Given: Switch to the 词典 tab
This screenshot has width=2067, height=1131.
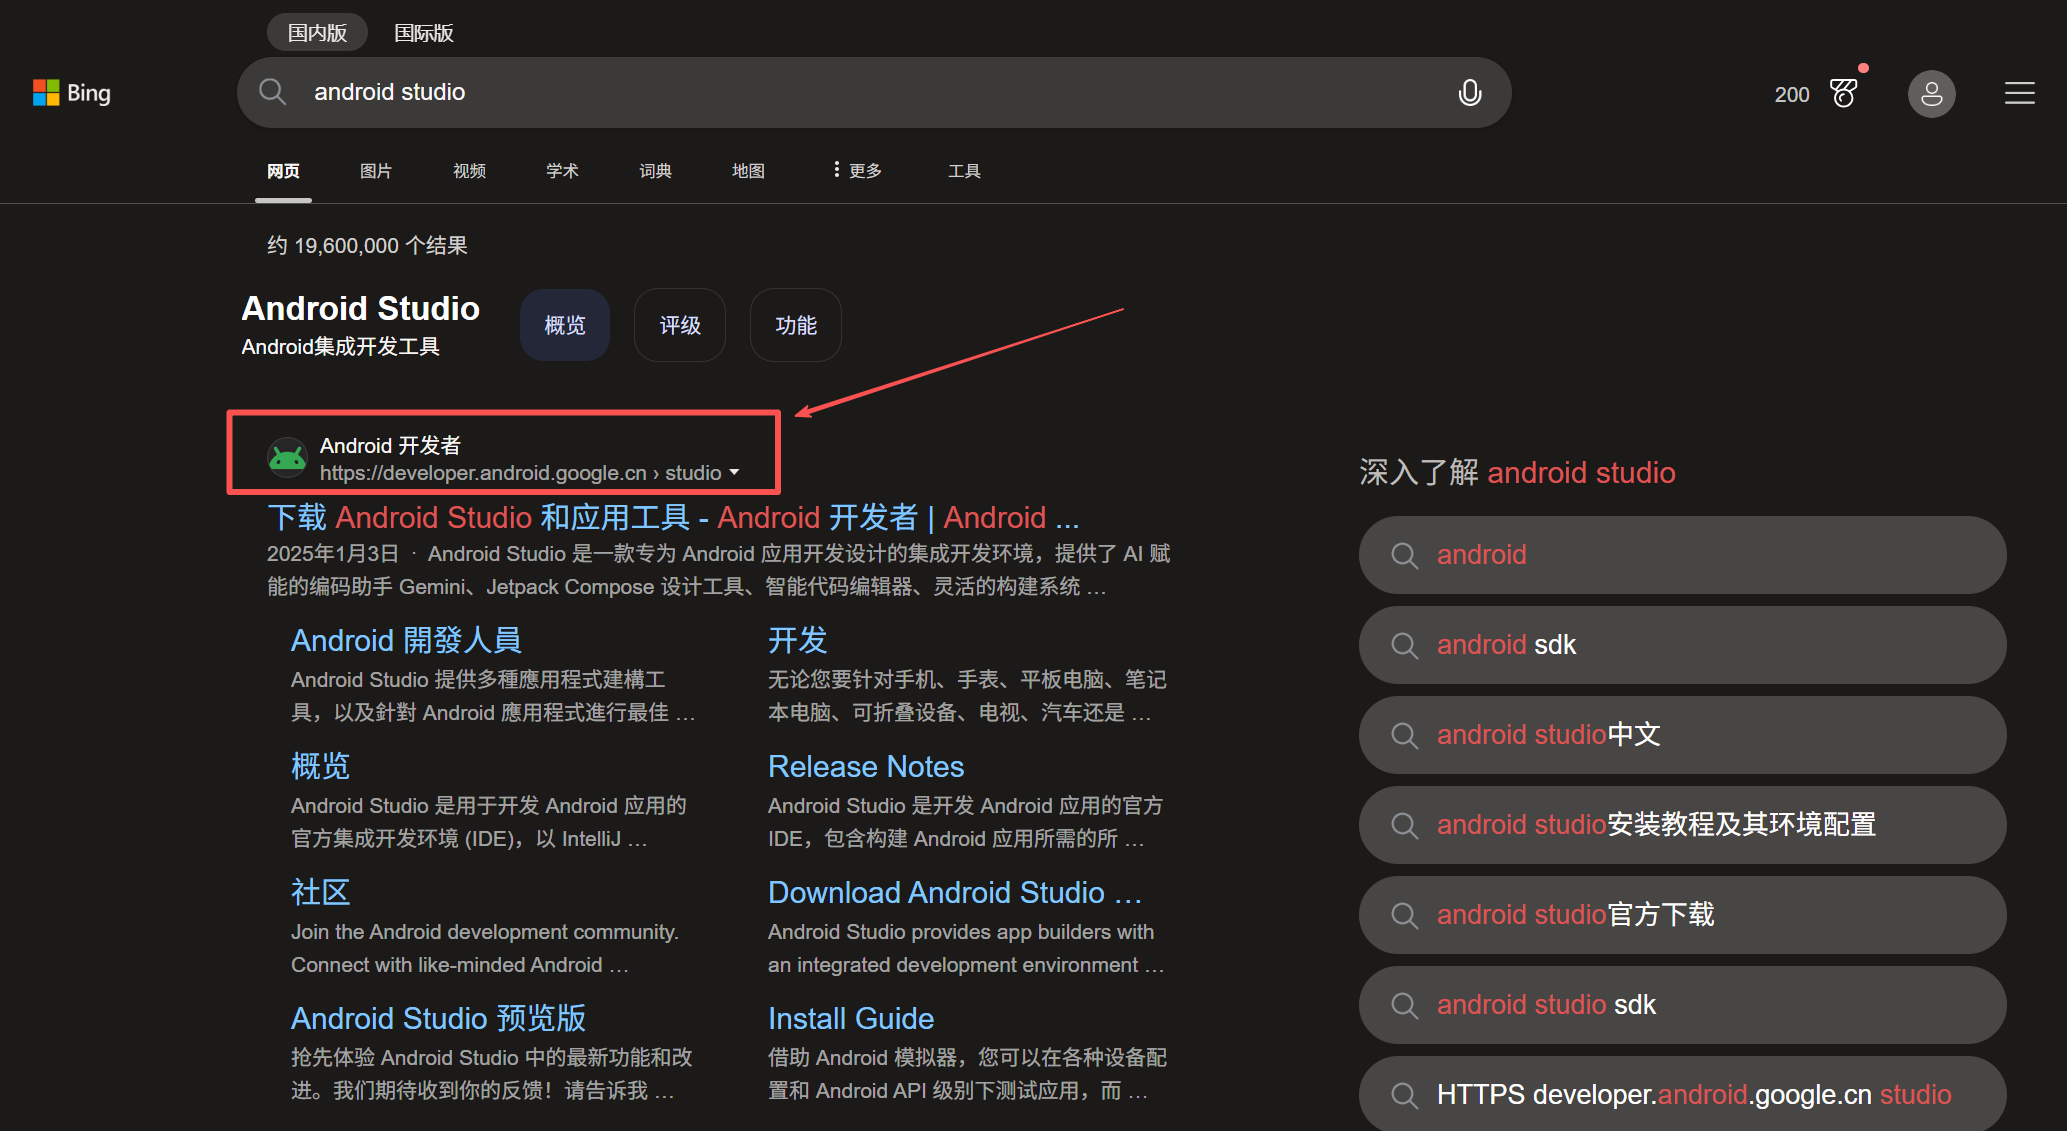Looking at the screenshot, I should pos(655,171).
